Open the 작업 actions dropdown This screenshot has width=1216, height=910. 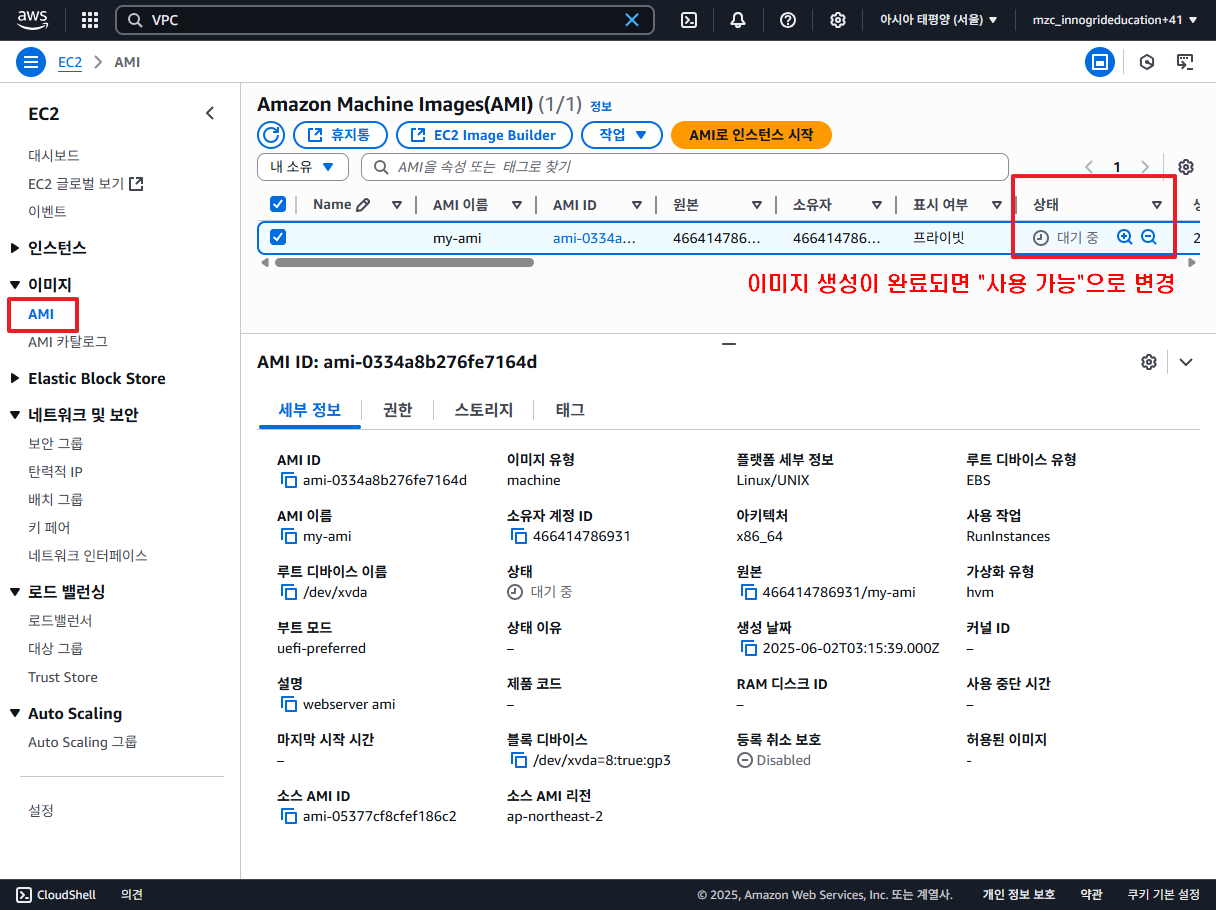[x=622, y=135]
